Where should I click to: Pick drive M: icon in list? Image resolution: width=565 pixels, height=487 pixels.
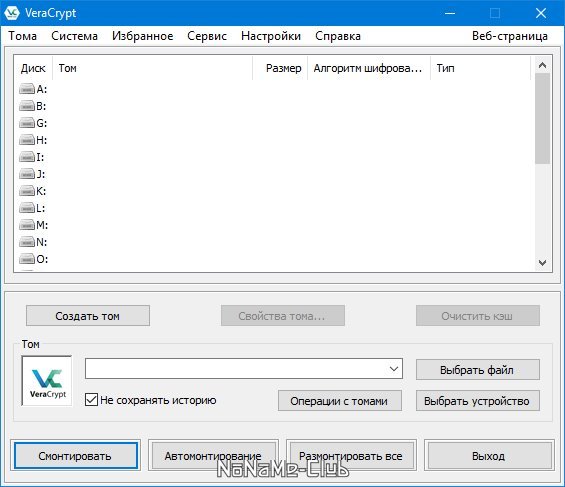(x=27, y=225)
